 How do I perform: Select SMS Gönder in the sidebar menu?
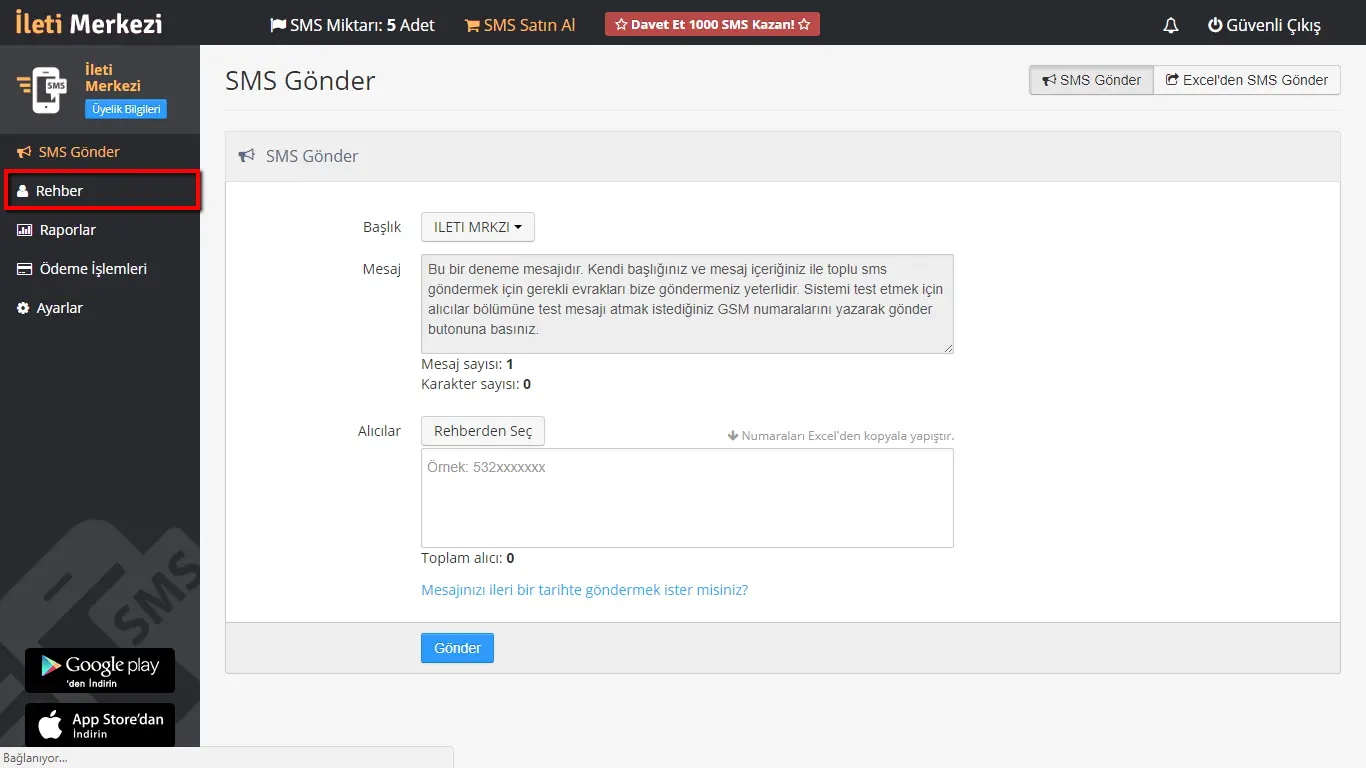pos(100,152)
